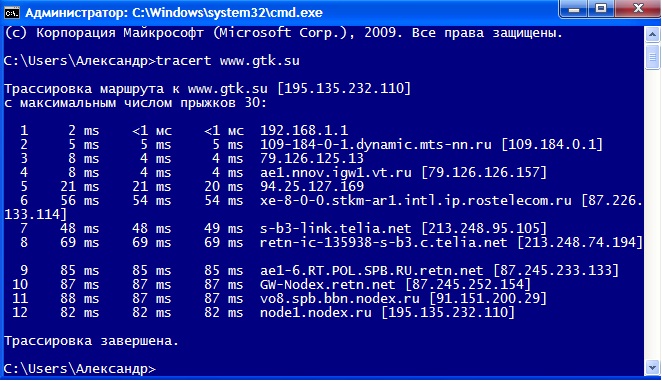The image size is (662, 381).
Task: Click the s-b3-link.telia.net hostname
Action: (336, 229)
